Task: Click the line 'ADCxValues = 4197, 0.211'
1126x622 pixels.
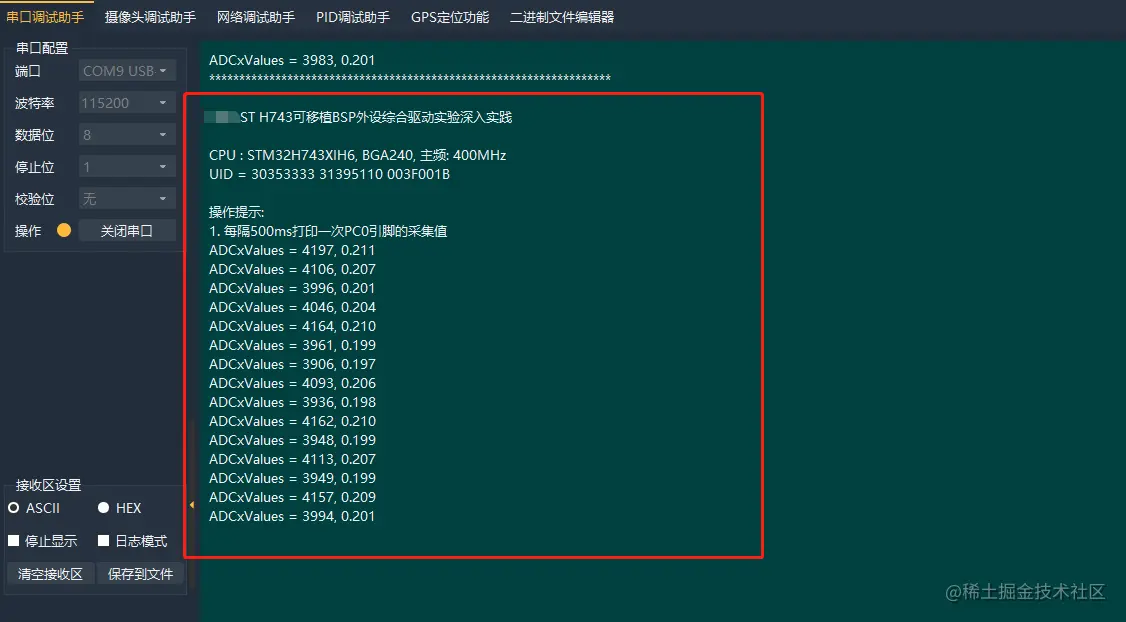Action: click(x=292, y=250)
